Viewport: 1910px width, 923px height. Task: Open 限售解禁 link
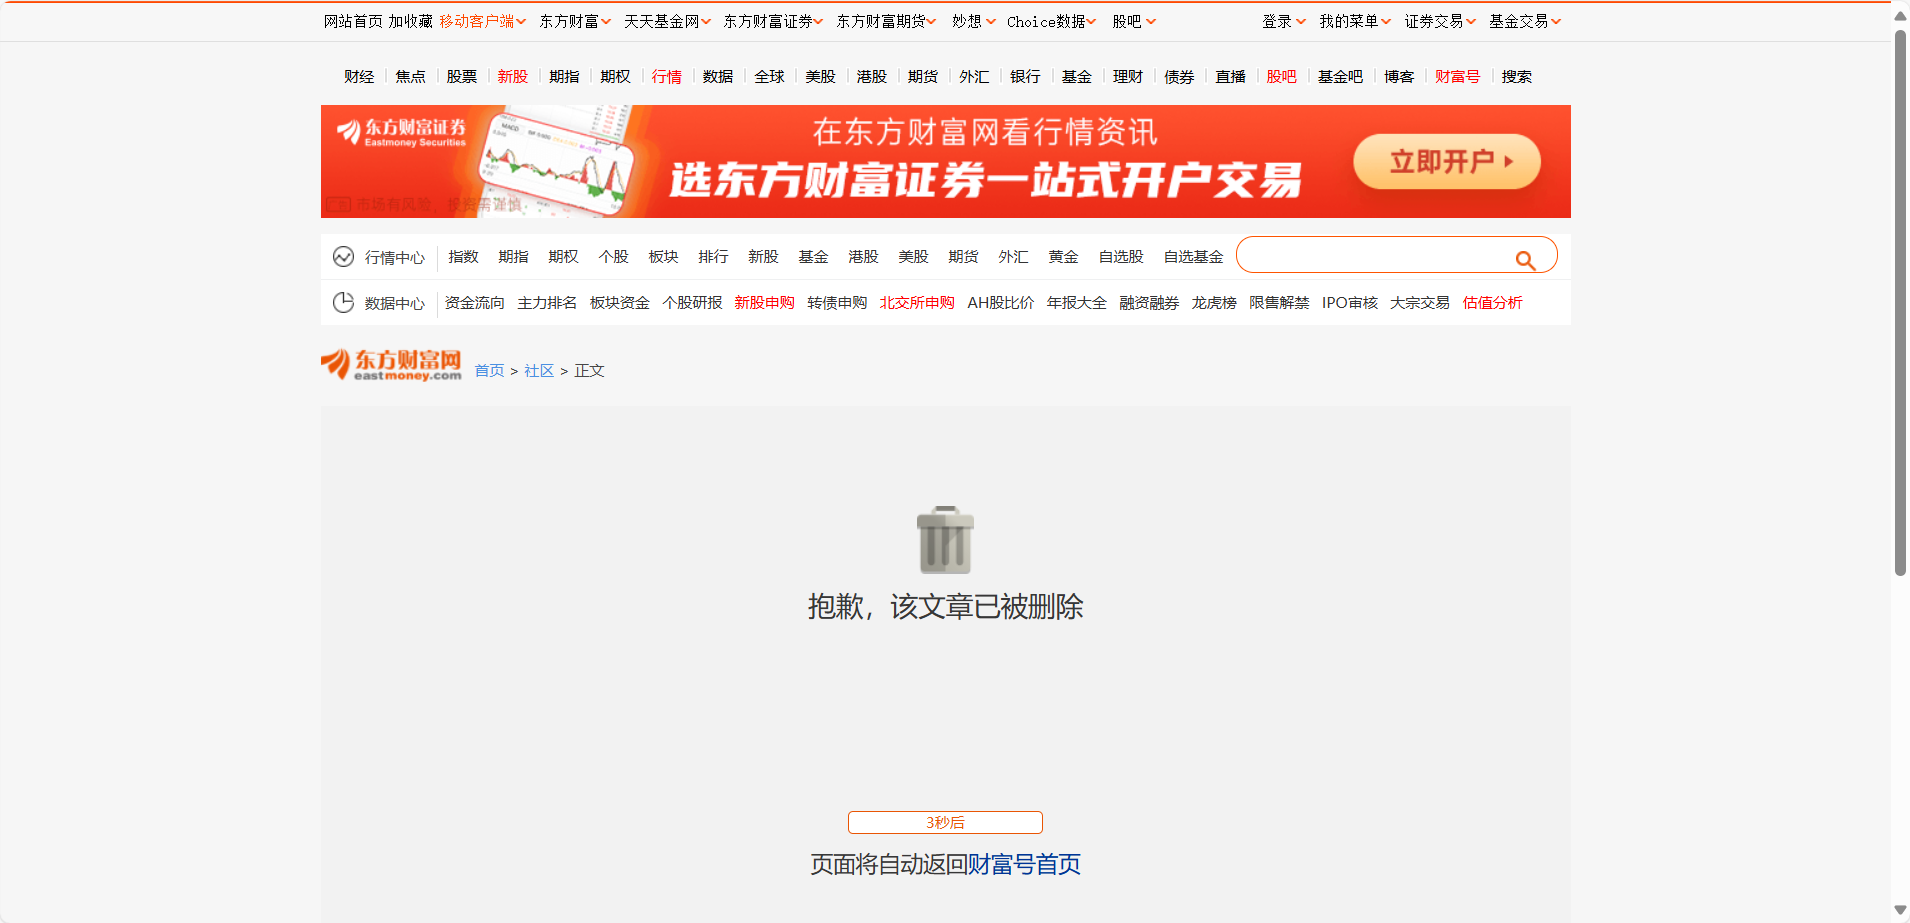(1279, 303)
